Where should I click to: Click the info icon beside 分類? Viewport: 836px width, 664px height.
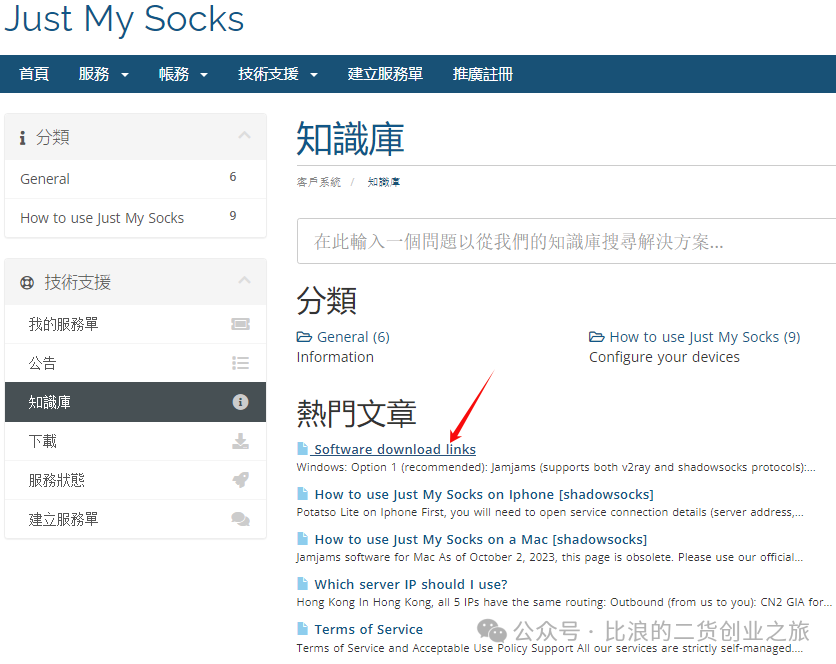coord(22,138)
